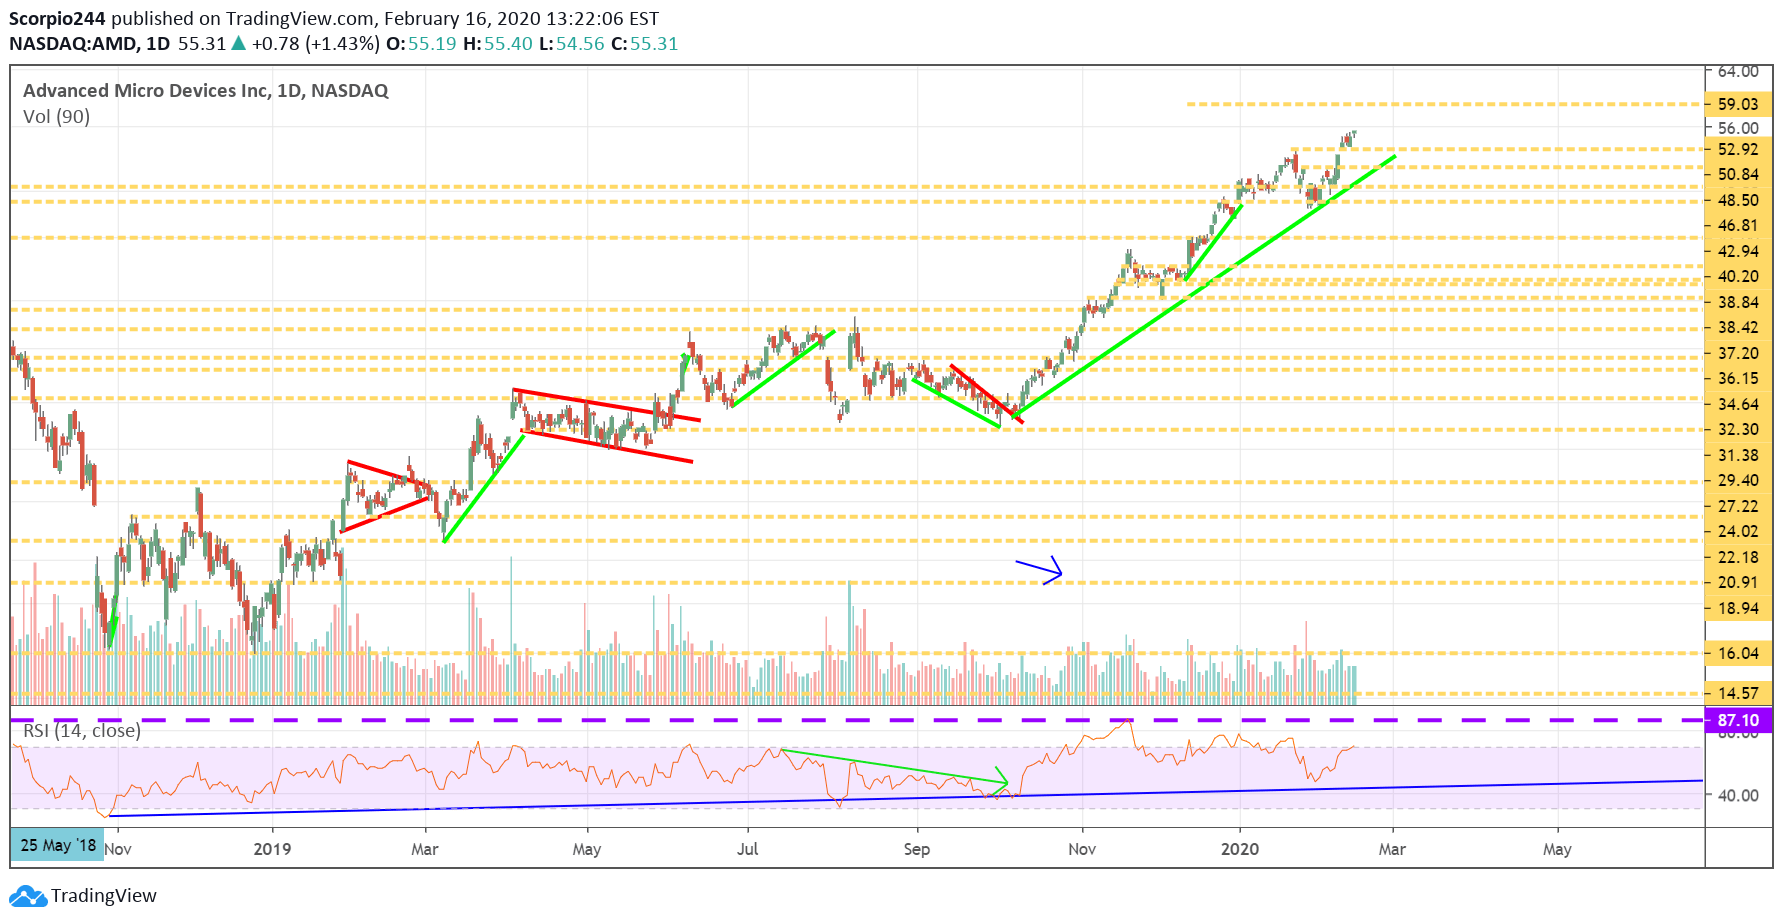Click the 22.18 price level label
1783x923 pixels.
1738,557
